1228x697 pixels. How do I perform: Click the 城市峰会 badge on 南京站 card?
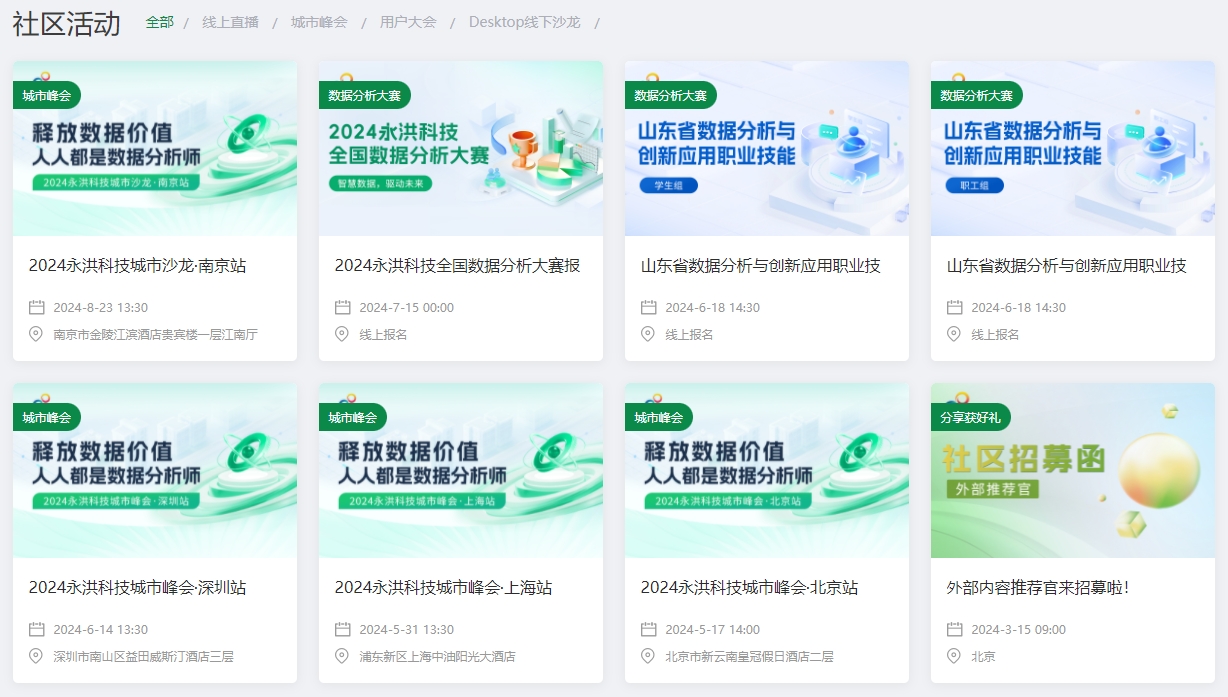click(x=47, y=96)
